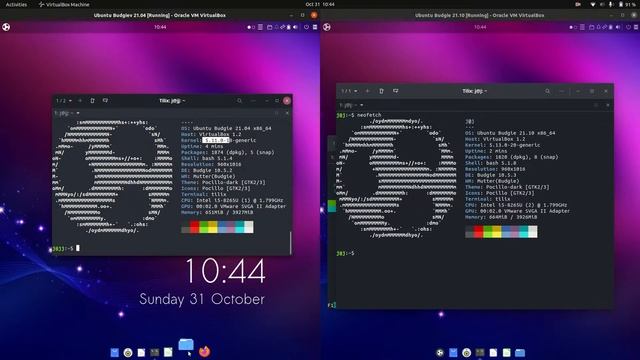Open the Tilix title dropdown in the right window
This screenshot has height=360, width=640.
coord(475,91)
